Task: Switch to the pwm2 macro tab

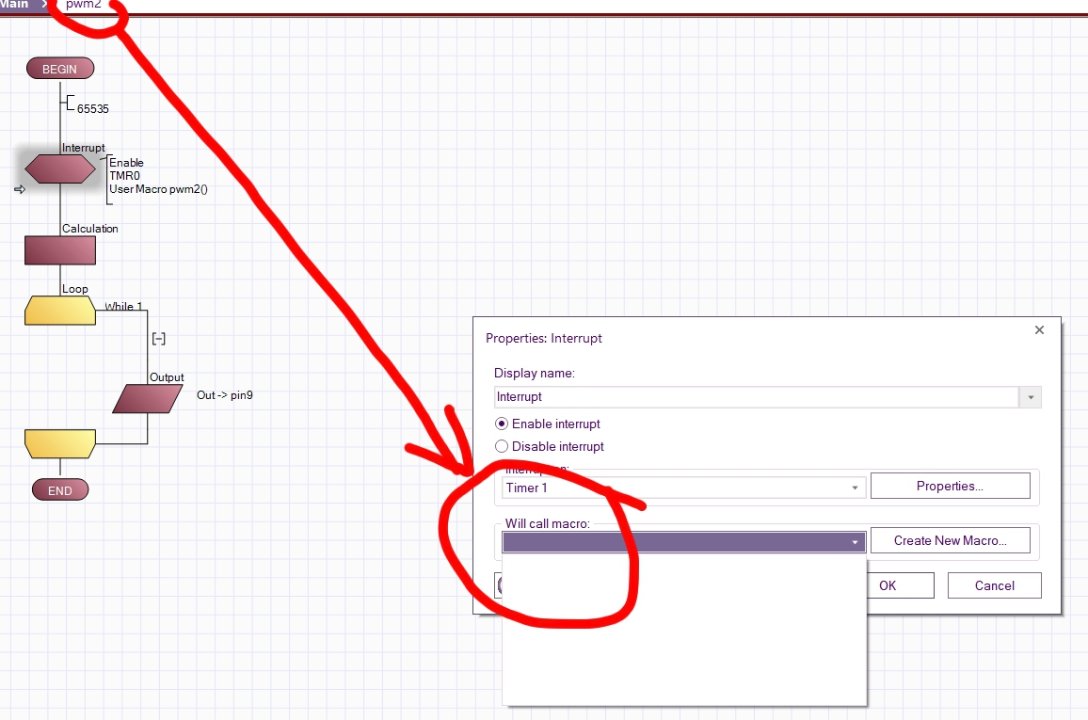Action: point(83,5)
